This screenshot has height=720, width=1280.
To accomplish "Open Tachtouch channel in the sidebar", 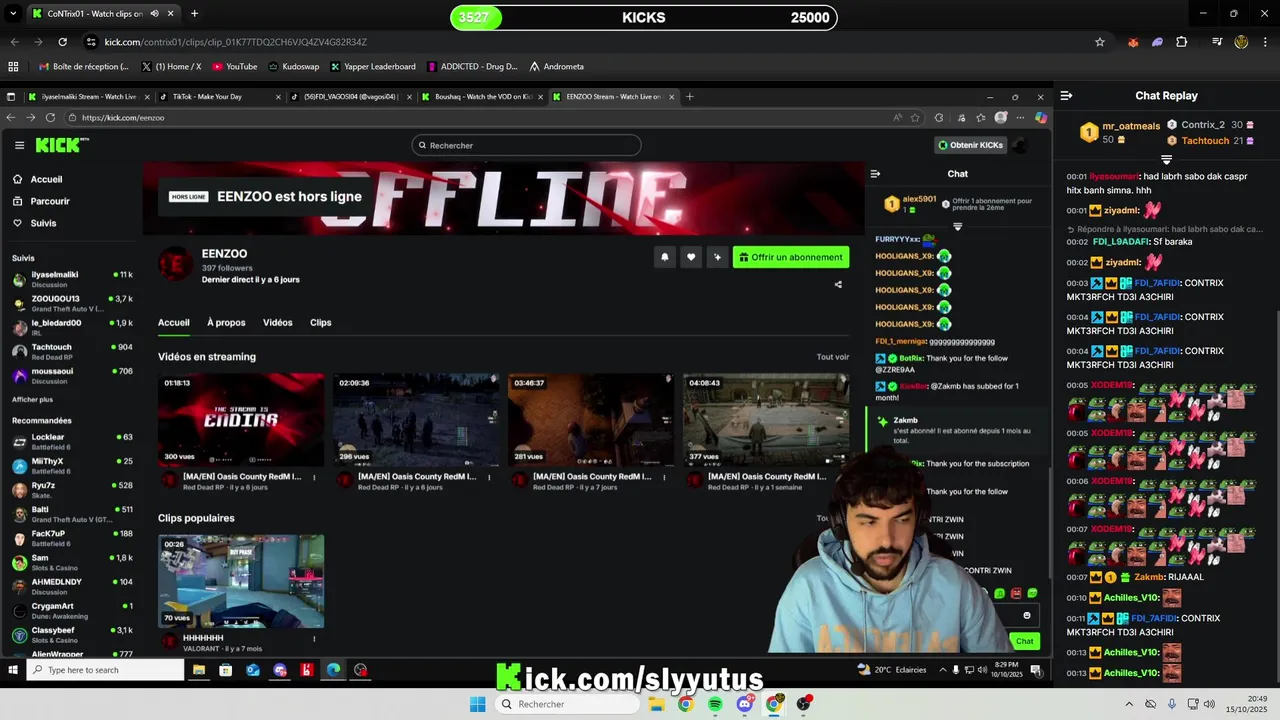I will (72, 351).
